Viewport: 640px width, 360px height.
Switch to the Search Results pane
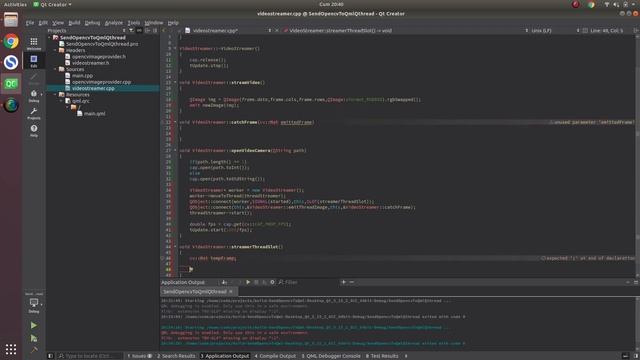(176, 356)
